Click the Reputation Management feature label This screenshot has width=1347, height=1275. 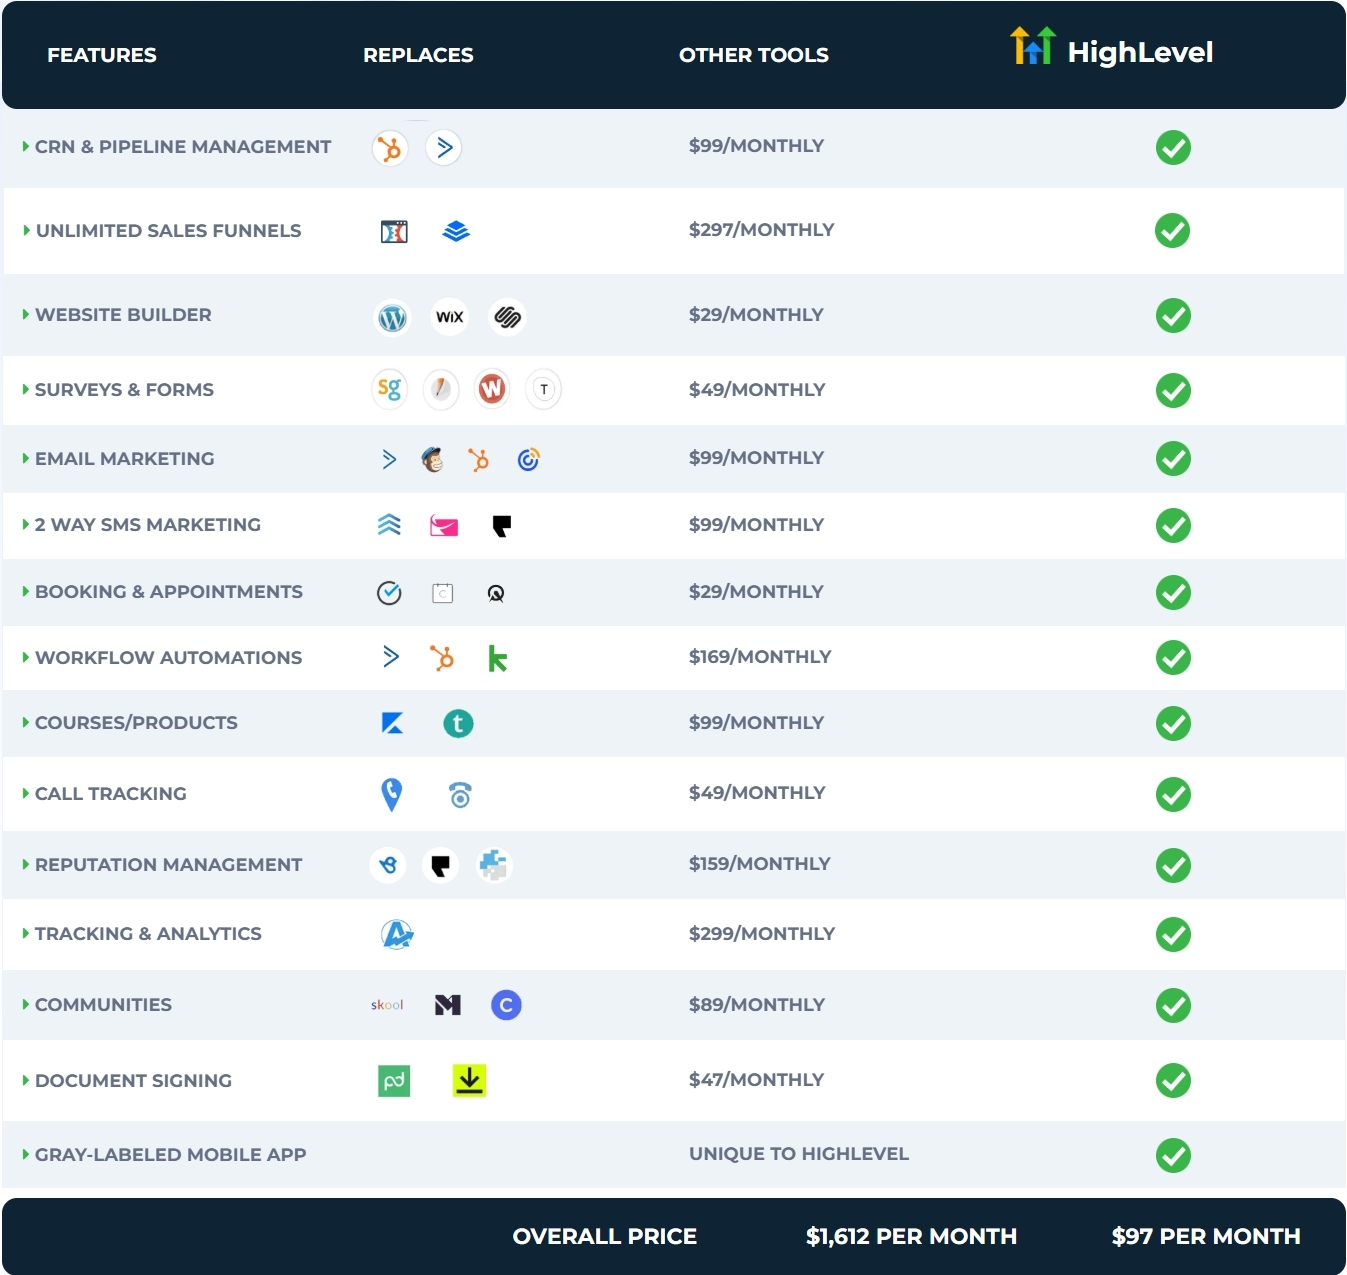(168, 865)
